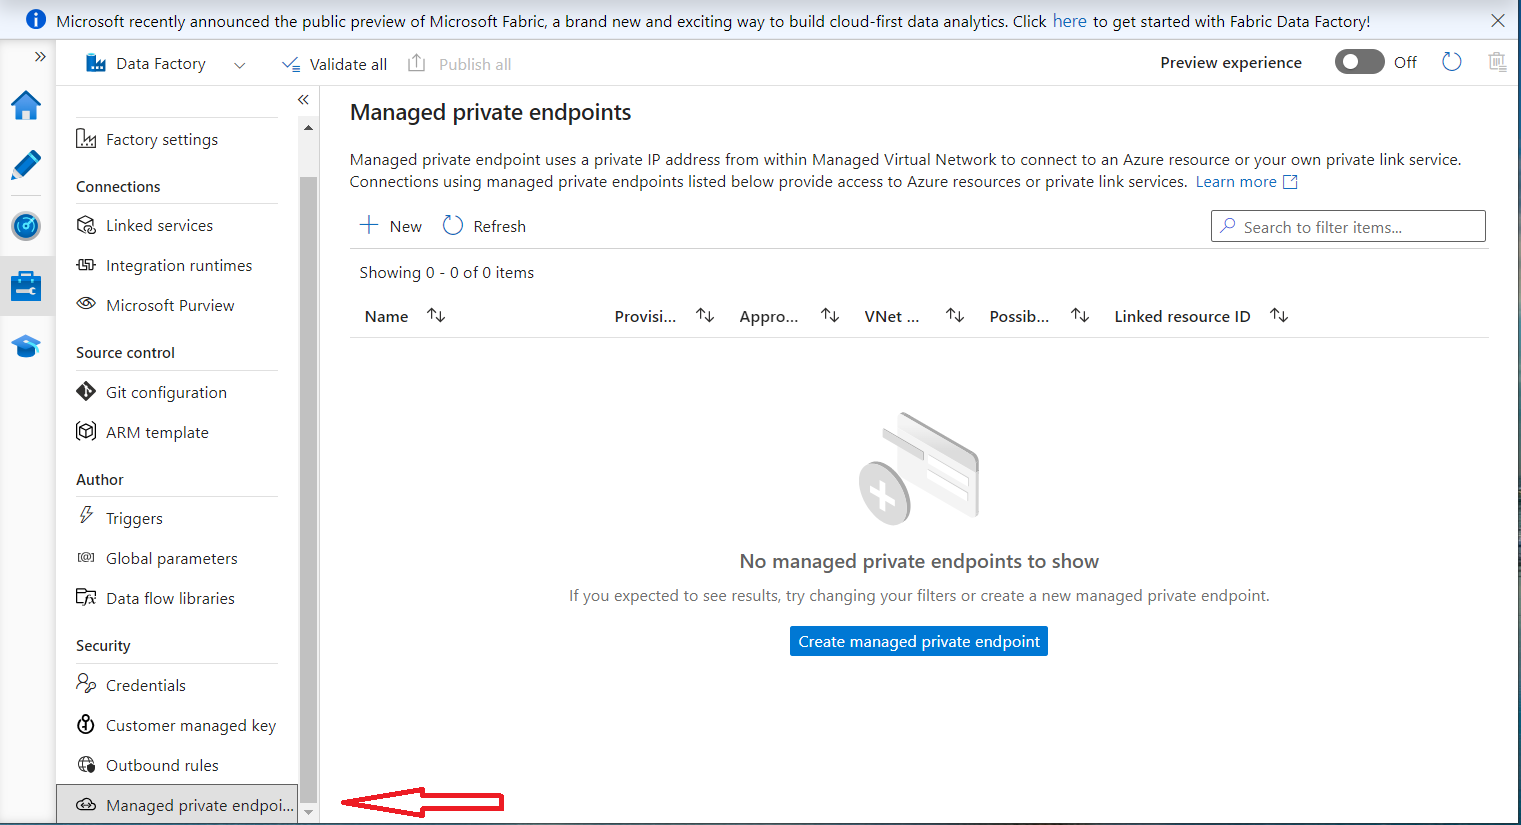Collapse the Manage settings side panel
1521x825 pixels.
(303, 100)
